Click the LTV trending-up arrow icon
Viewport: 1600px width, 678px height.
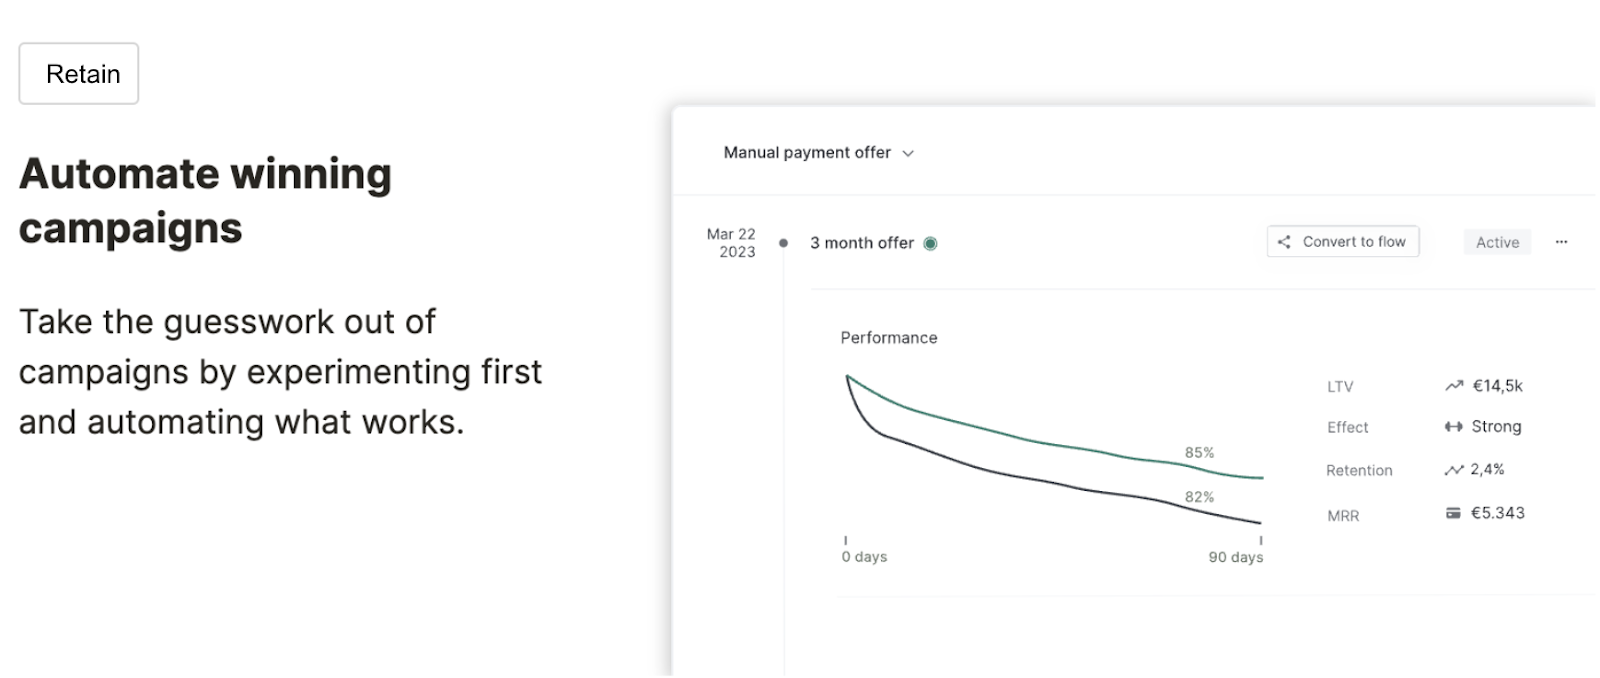tap(1454, 386)
